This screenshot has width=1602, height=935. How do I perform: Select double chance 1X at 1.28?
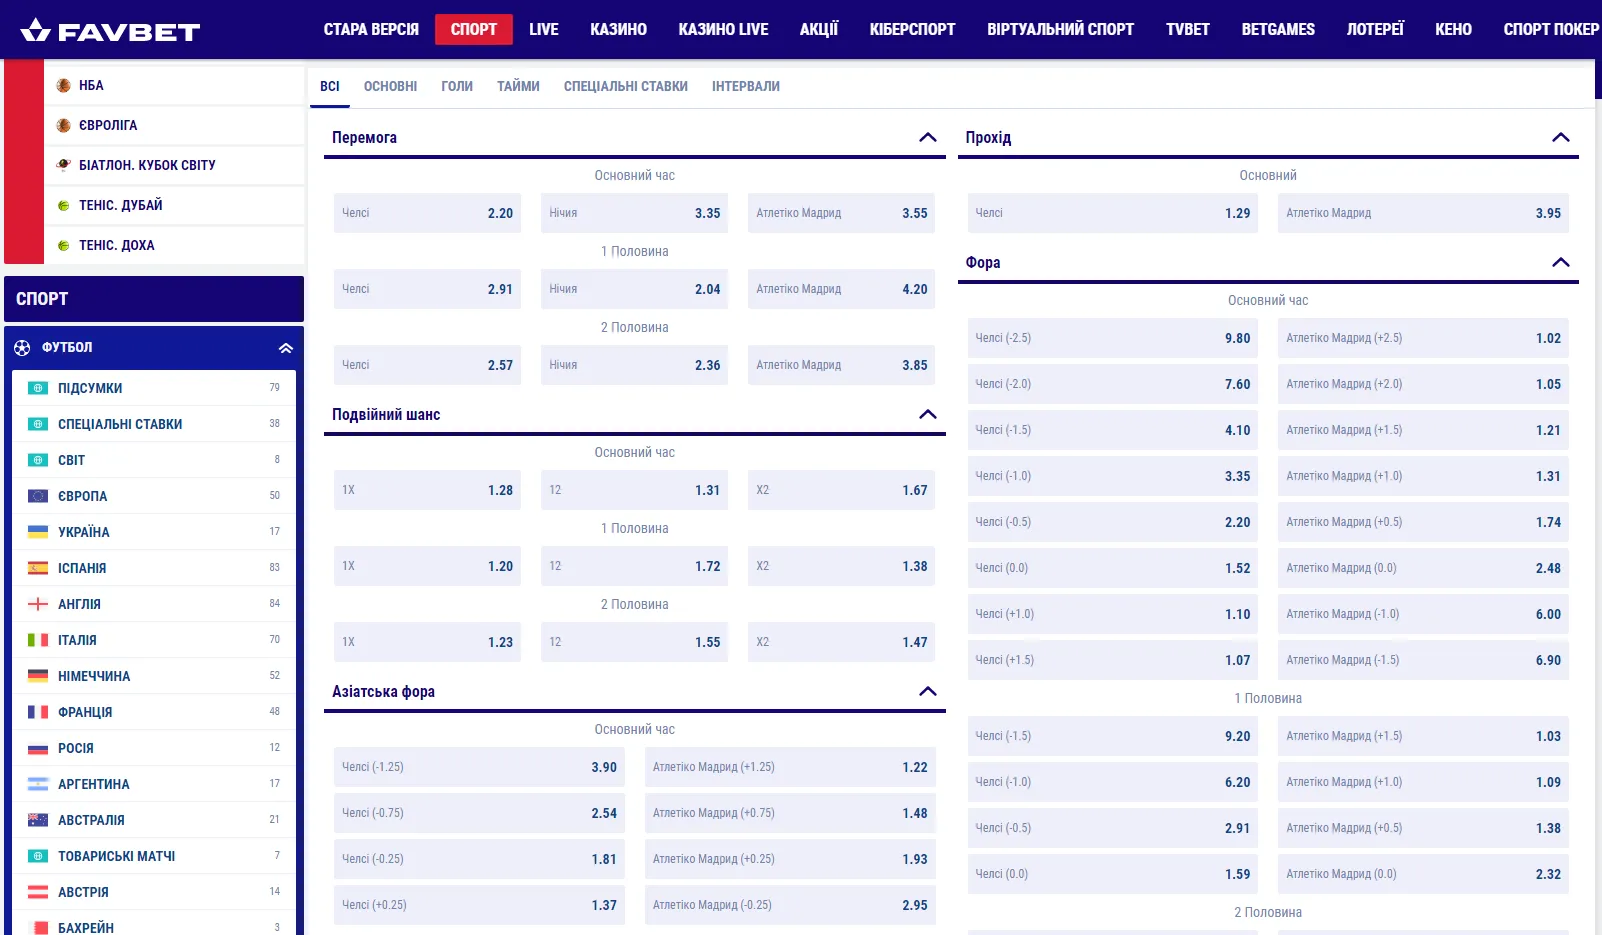pos(427,490)
